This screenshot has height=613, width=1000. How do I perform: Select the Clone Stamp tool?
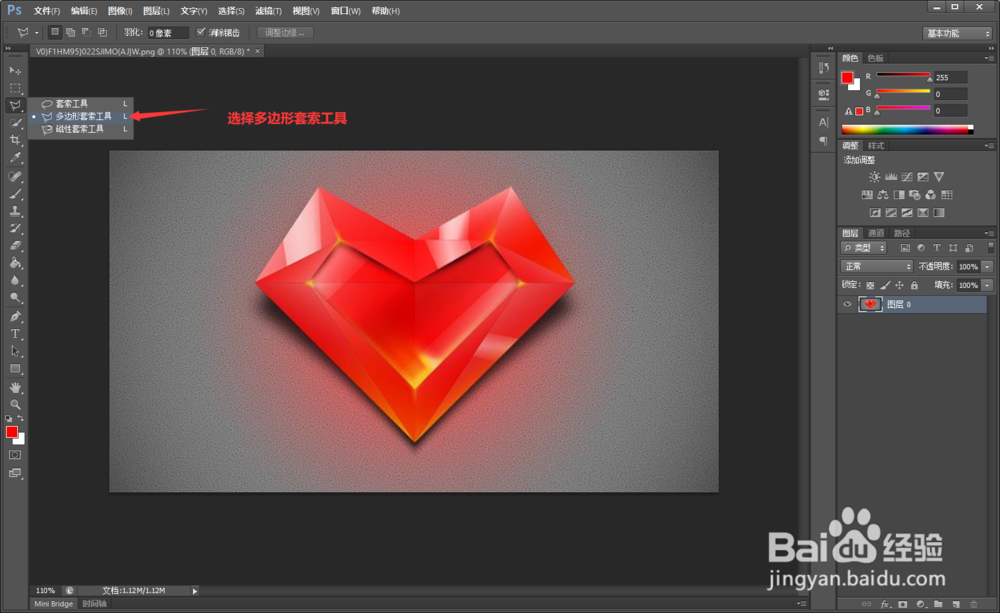15,211
